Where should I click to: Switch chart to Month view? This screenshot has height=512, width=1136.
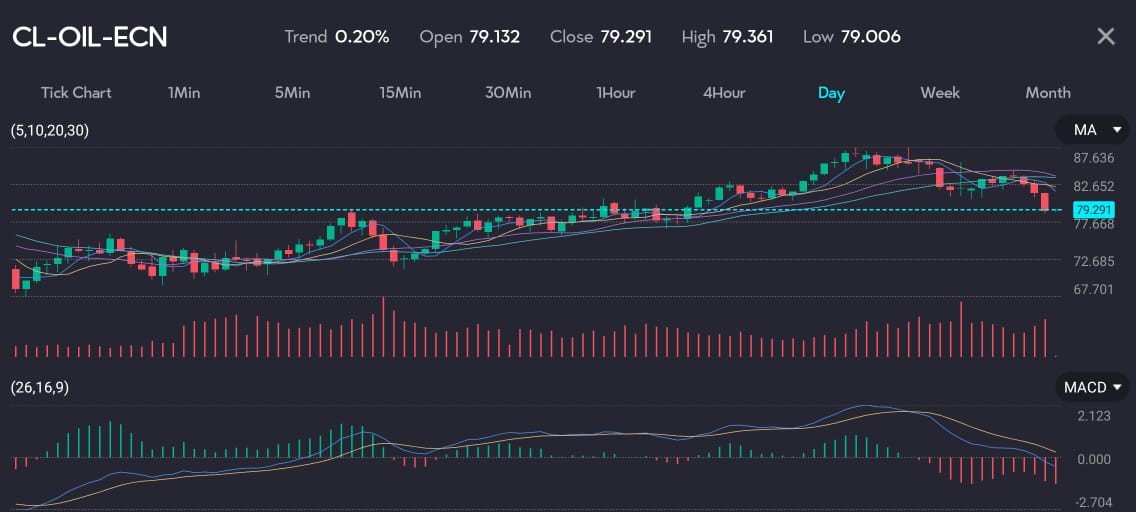point(1048,92)
